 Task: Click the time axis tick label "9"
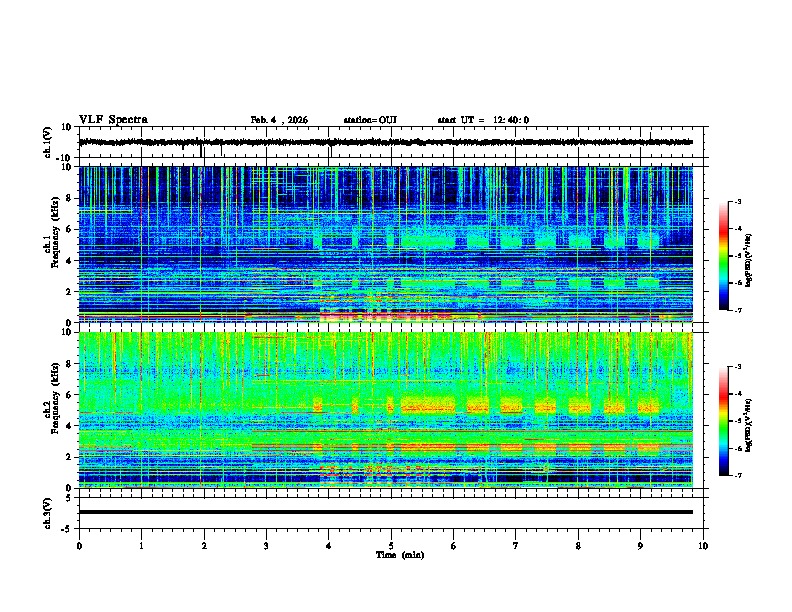(640, 546)
